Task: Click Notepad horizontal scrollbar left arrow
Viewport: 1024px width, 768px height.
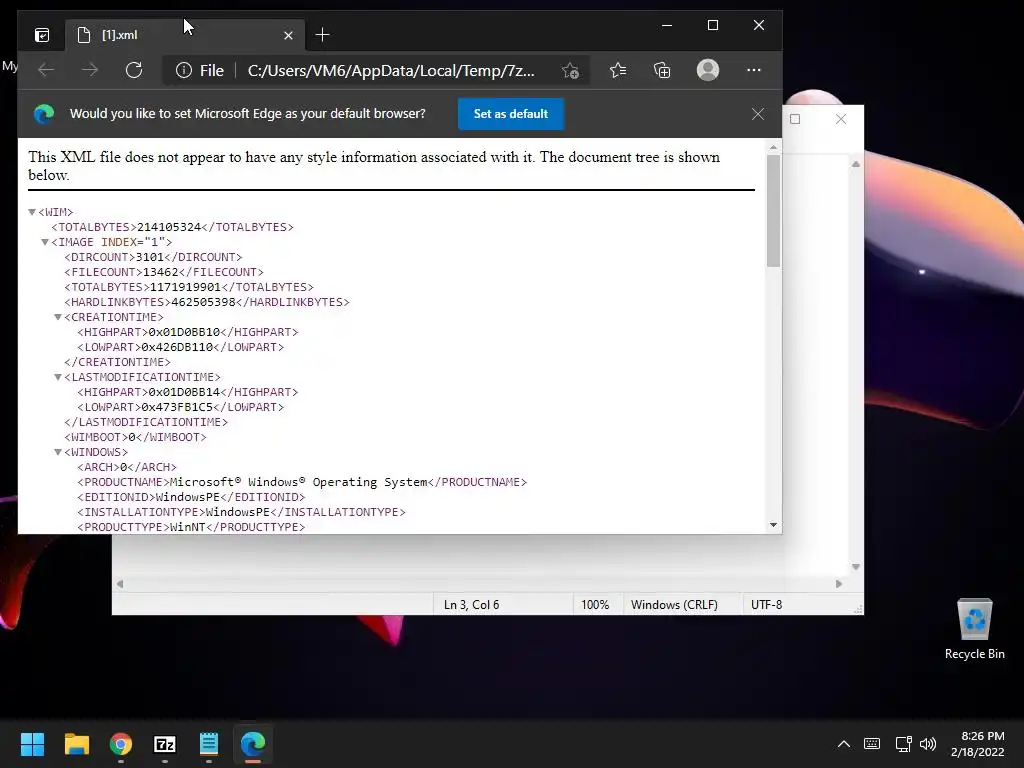Action: (x=120, y=584)
